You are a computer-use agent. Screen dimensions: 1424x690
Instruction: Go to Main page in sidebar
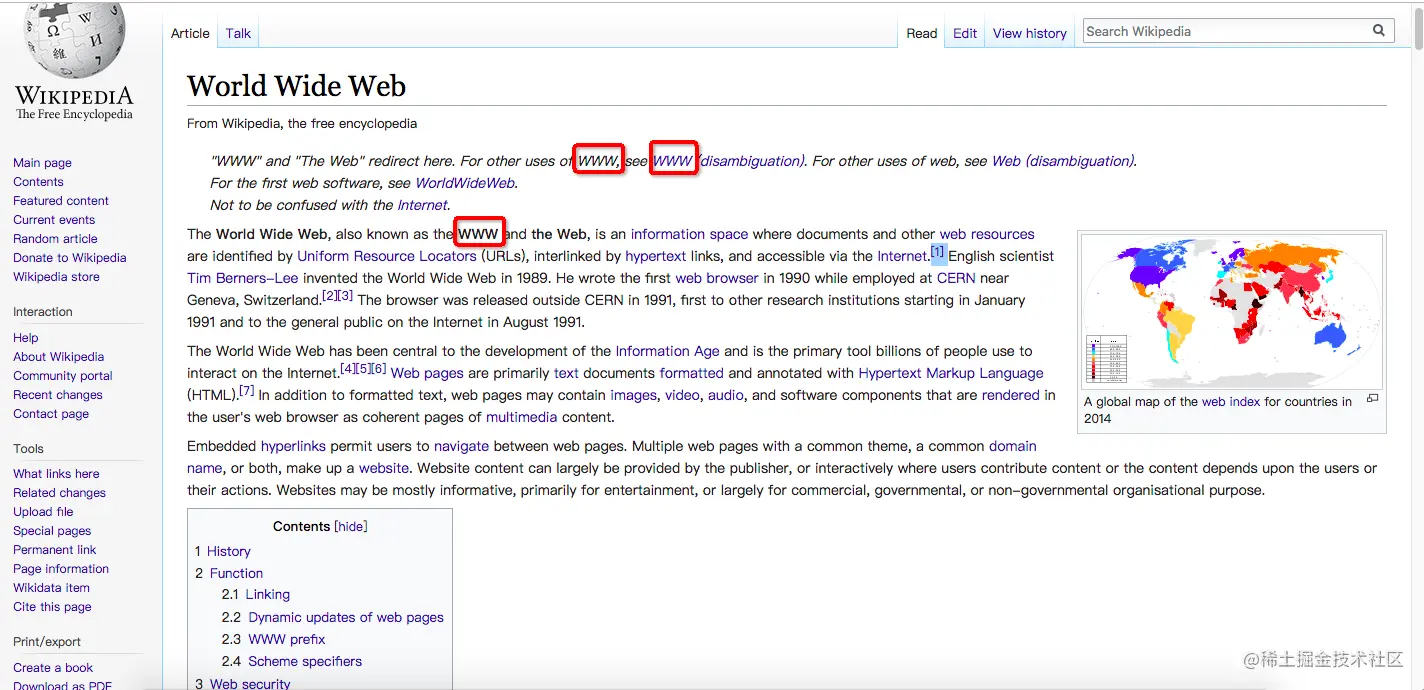click(42, 163)
